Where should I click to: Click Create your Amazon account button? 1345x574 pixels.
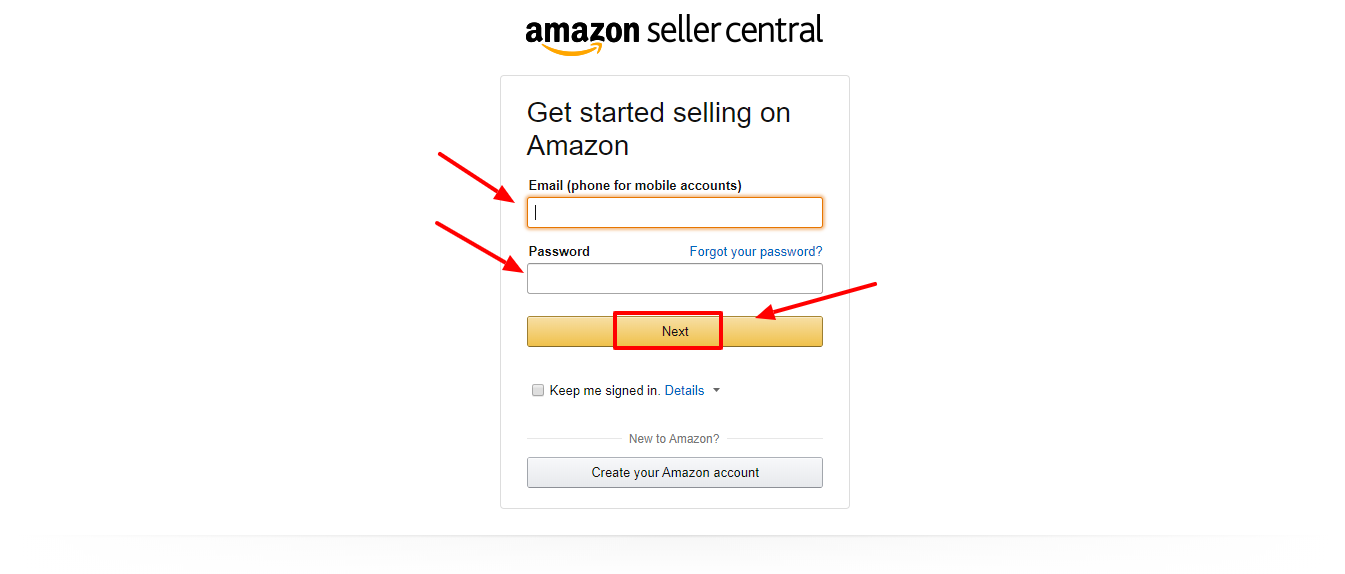pyautogui.click(x=675, y=472)
